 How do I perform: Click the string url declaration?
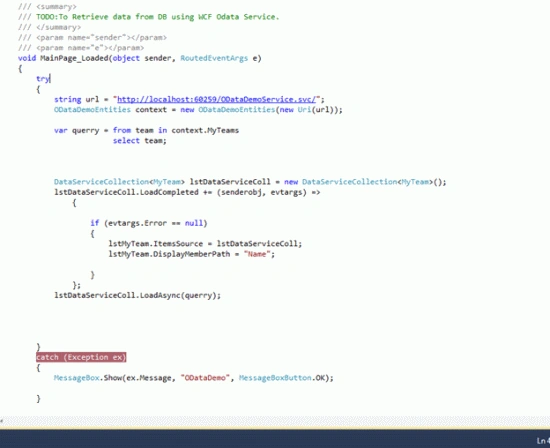[x=189, y=99]
